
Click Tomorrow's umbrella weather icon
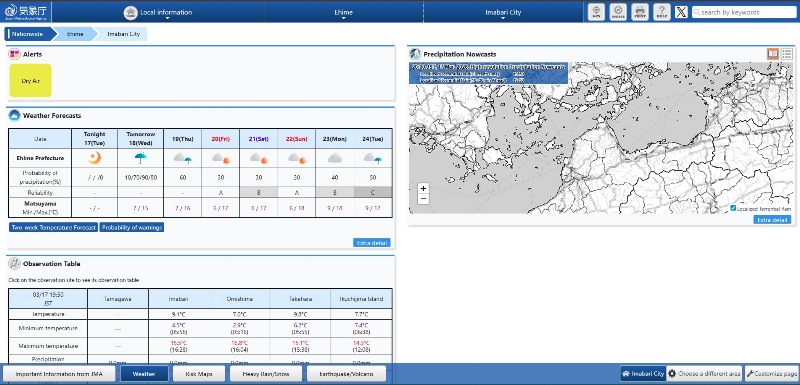(140, 158)
